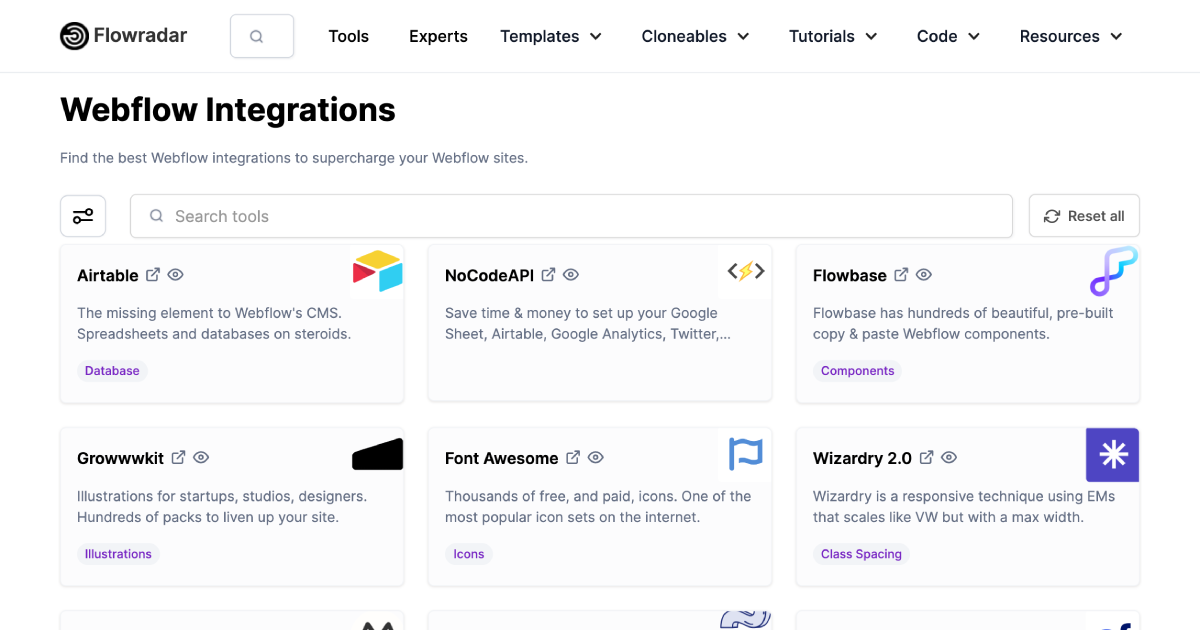Select Tools in the navigation menu
The height and width of the screenshot is (630, 1200).
[x=348, y=35]
